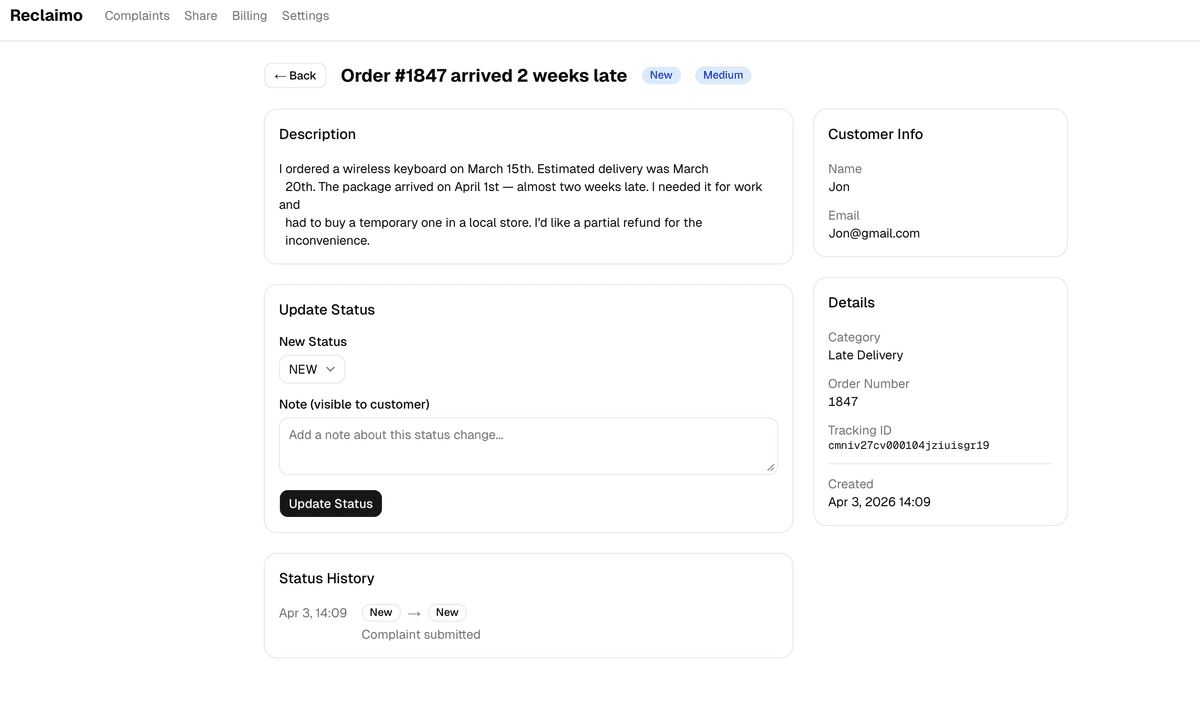Navigate to Settings
1200x716 pixels.
(305, 16)
